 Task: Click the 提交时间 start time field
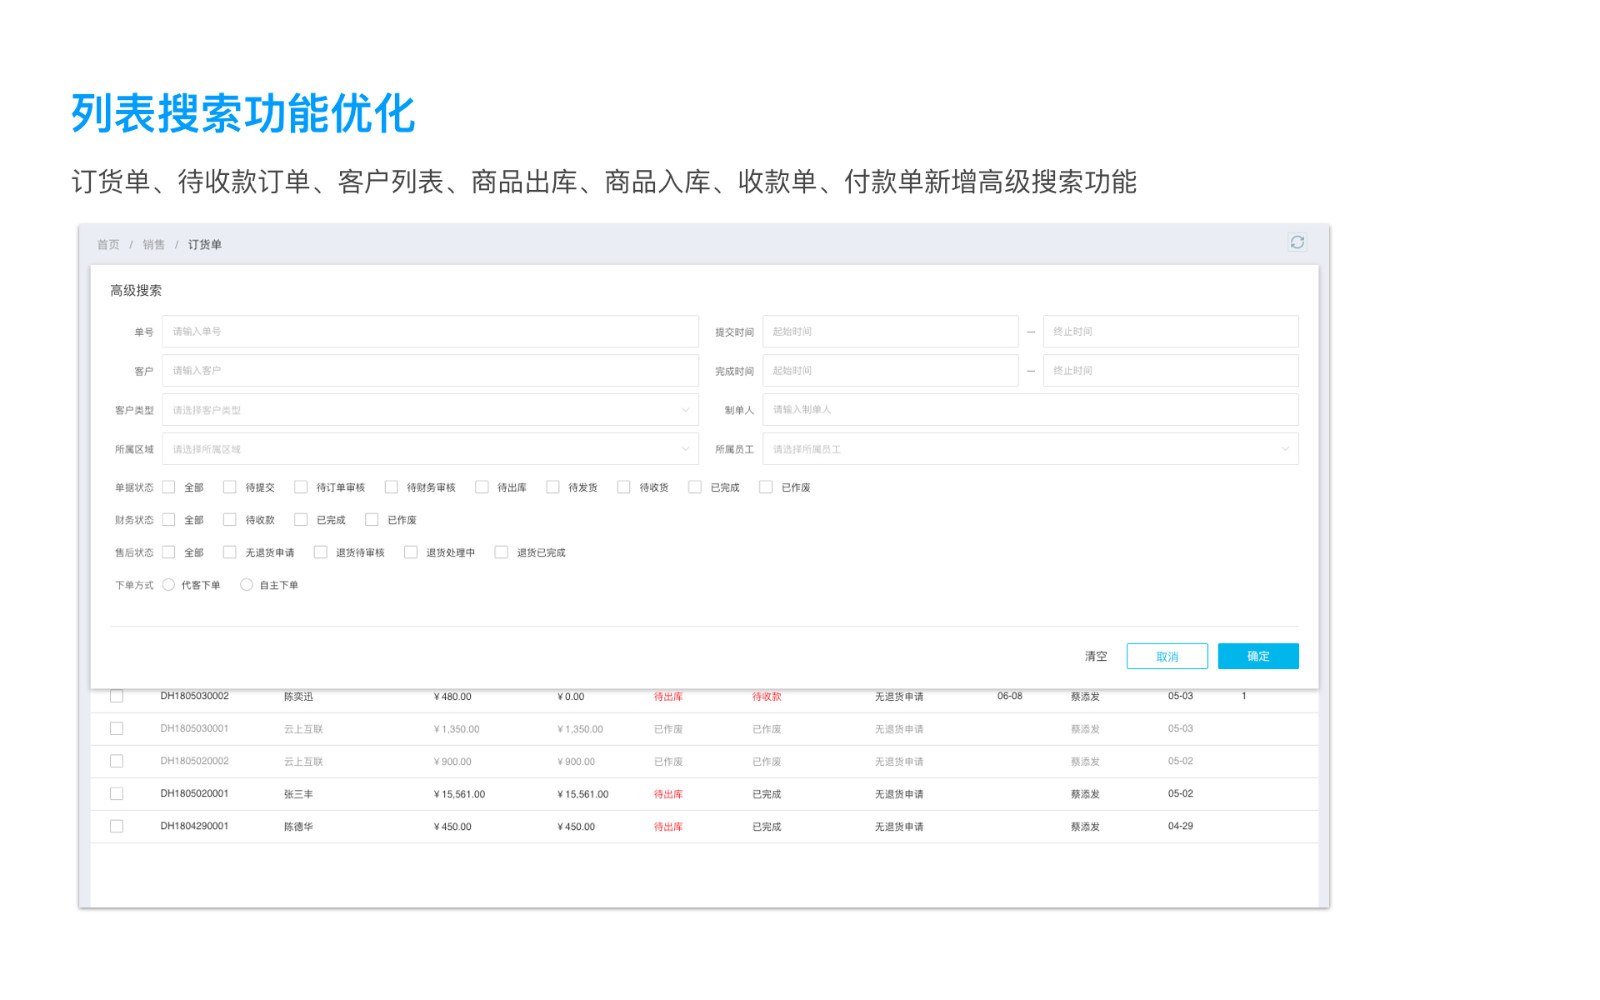[x=890, y=332]
